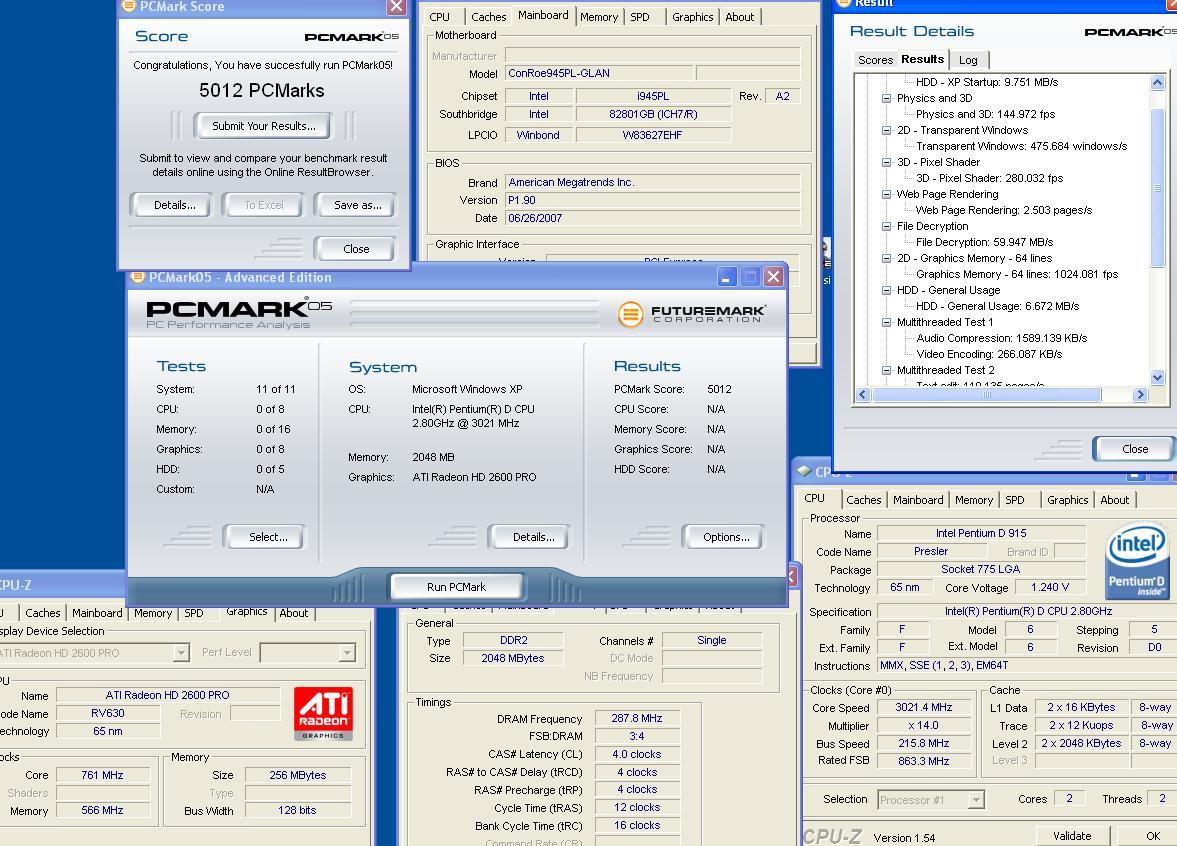Collapse the Multithreaded Test 1 node

pyautogui.click(x=887, y=323)
